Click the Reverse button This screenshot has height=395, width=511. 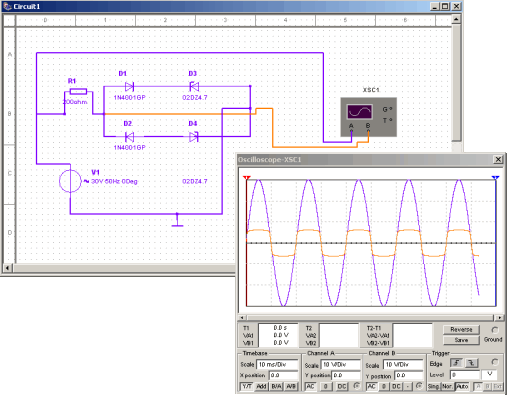point(461,329)
